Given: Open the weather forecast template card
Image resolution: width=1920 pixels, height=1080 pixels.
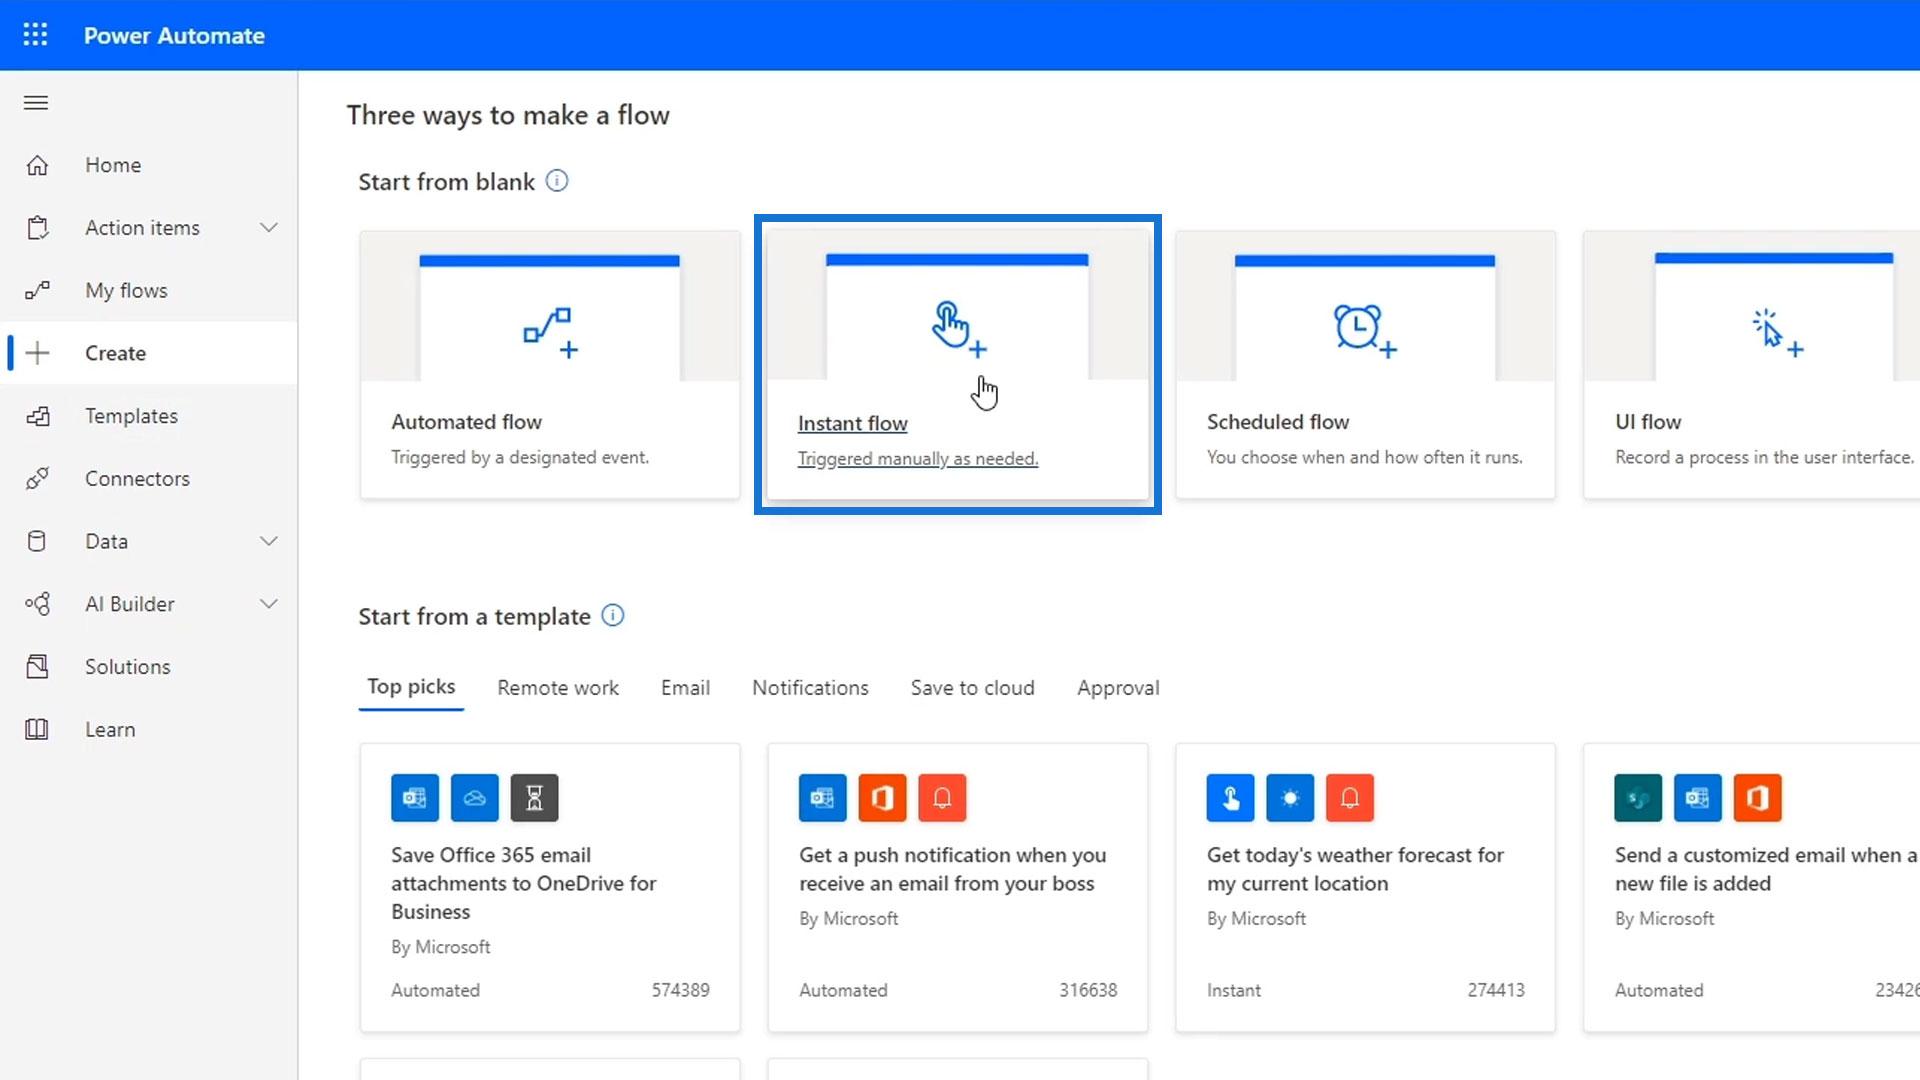Looking at the screenshot, I should click(x=1365, y=886).
